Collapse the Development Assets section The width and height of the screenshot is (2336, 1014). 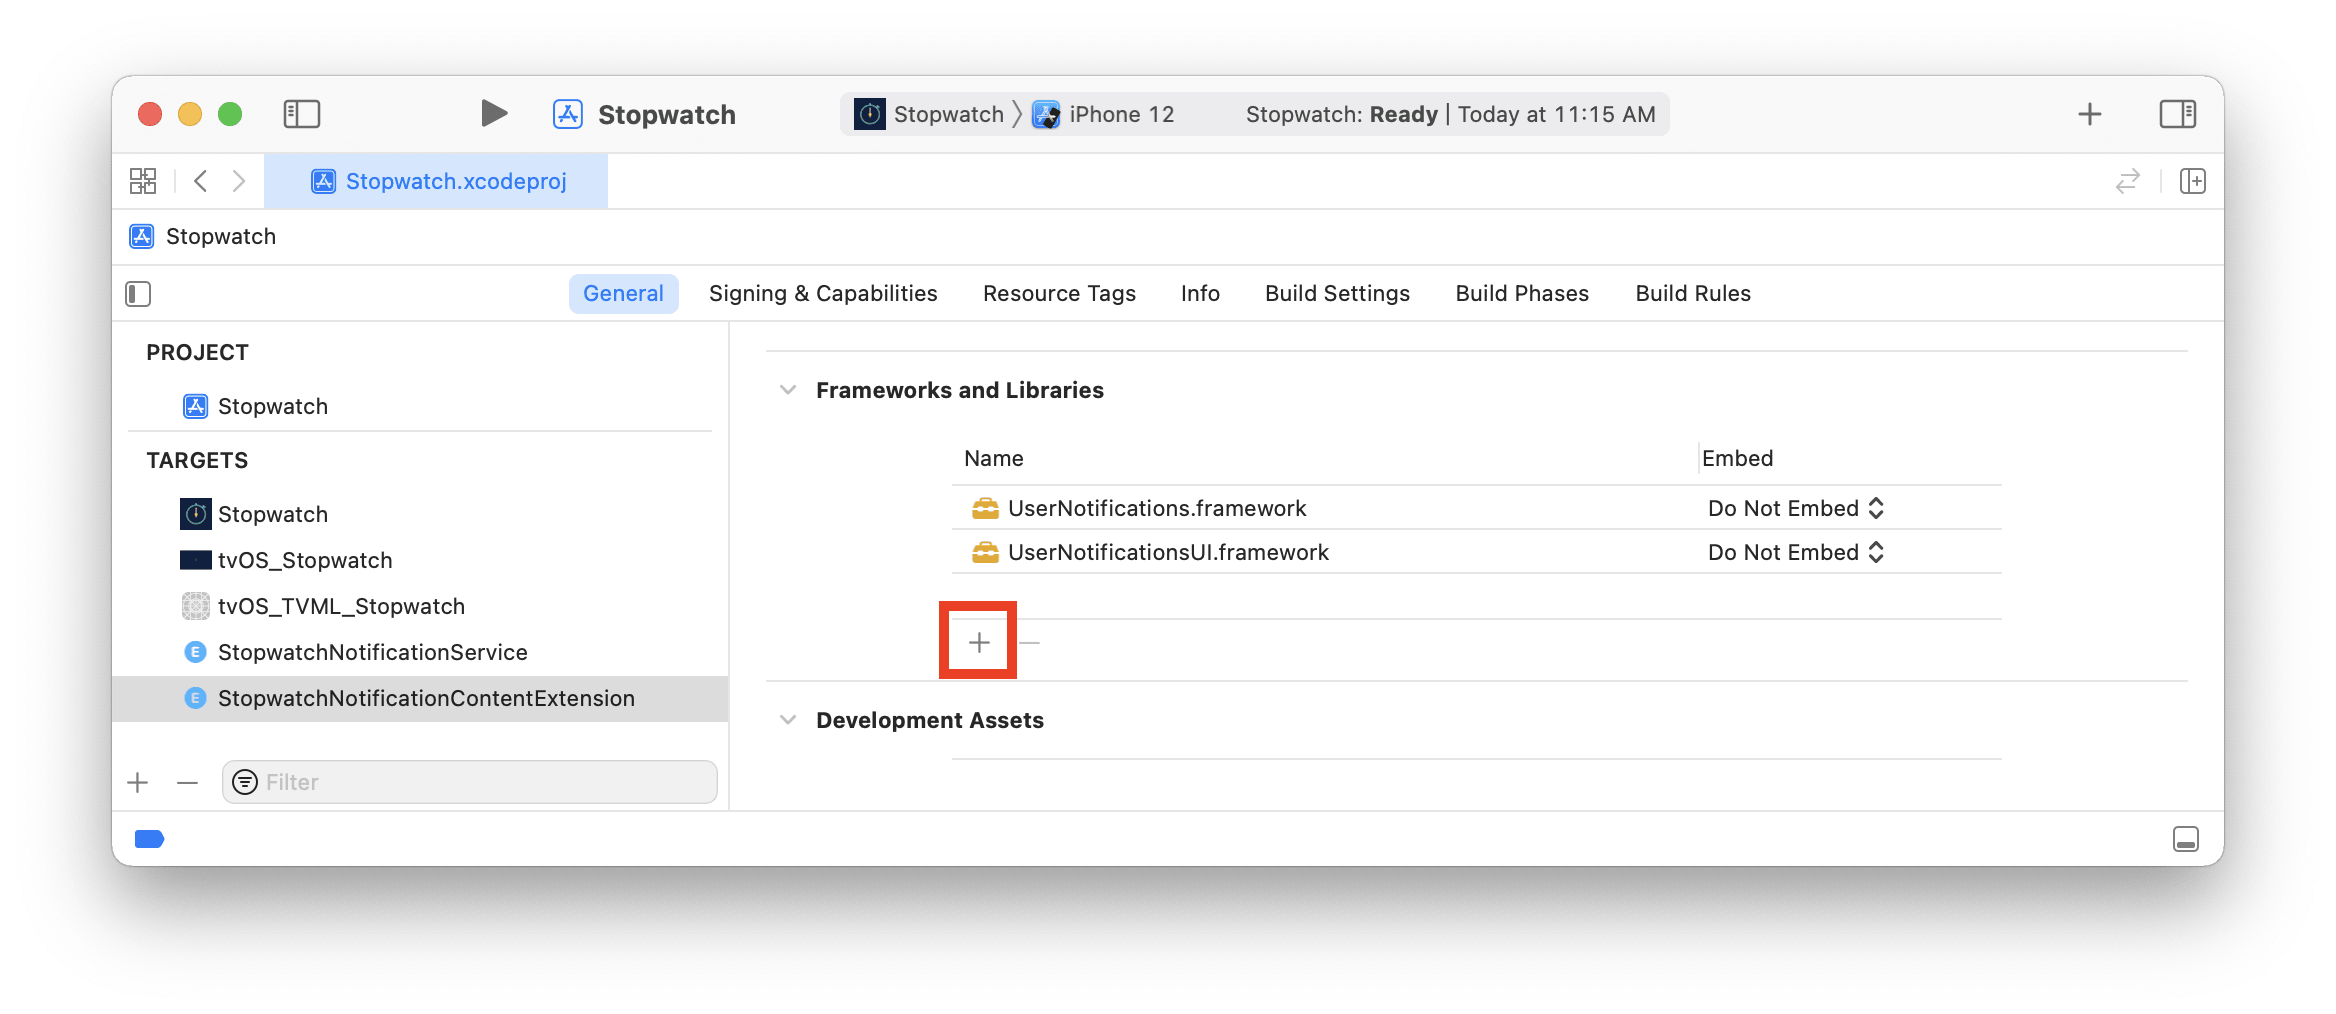coord(787,720)
